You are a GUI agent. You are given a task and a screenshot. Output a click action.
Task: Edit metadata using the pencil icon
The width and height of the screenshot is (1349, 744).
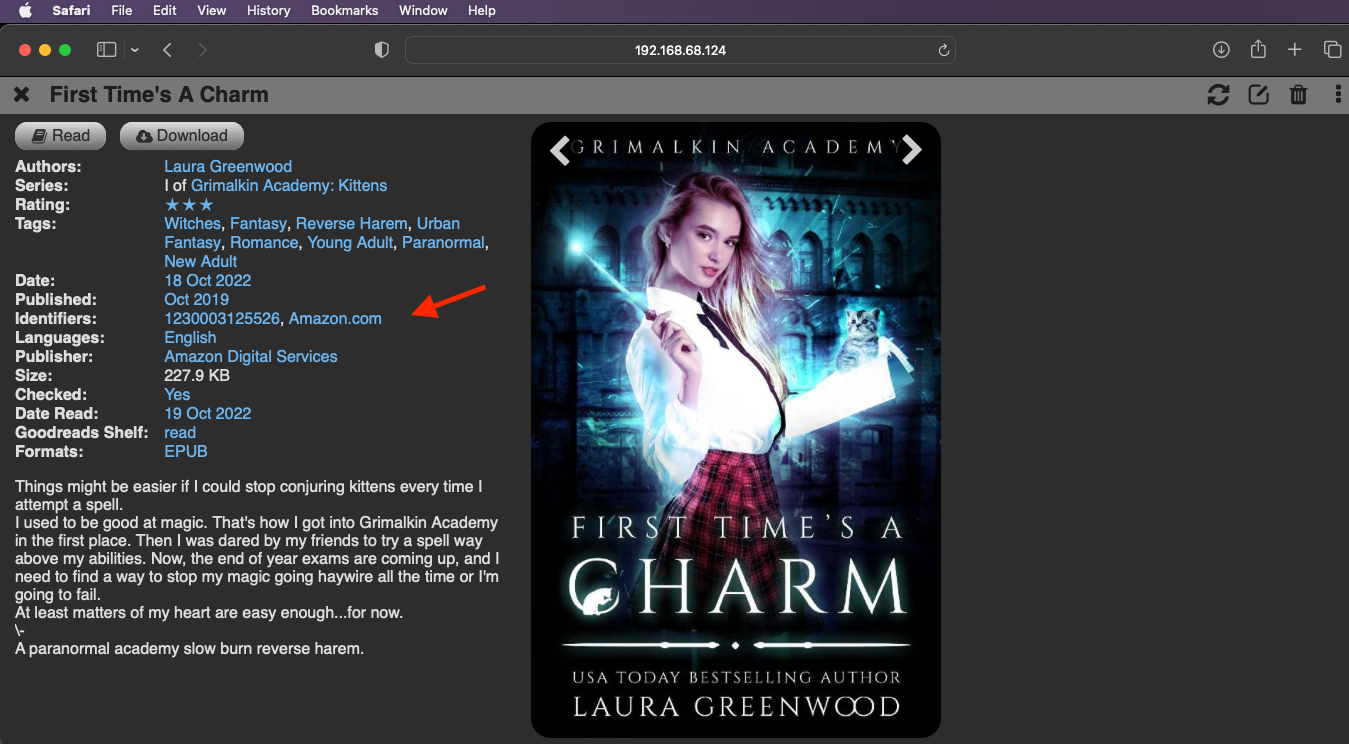point(1259,95)
